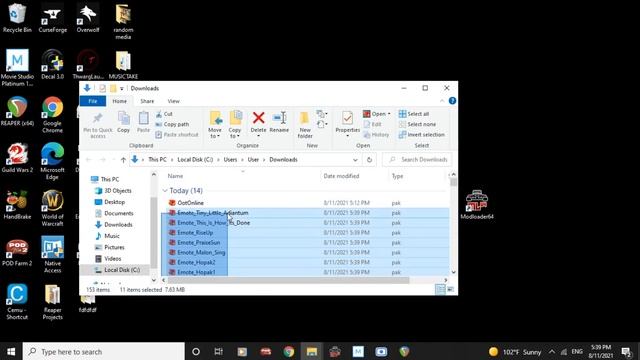The image size is (640, 360).
Task: Switch to the View ribbon tab
Action: click(x=173, y=101)
